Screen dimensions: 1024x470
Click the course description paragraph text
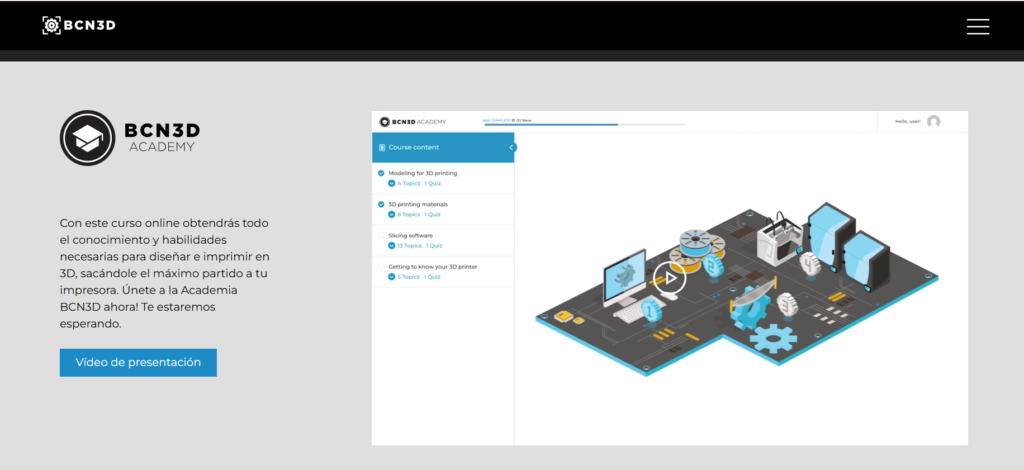click(x=165, y=273)
